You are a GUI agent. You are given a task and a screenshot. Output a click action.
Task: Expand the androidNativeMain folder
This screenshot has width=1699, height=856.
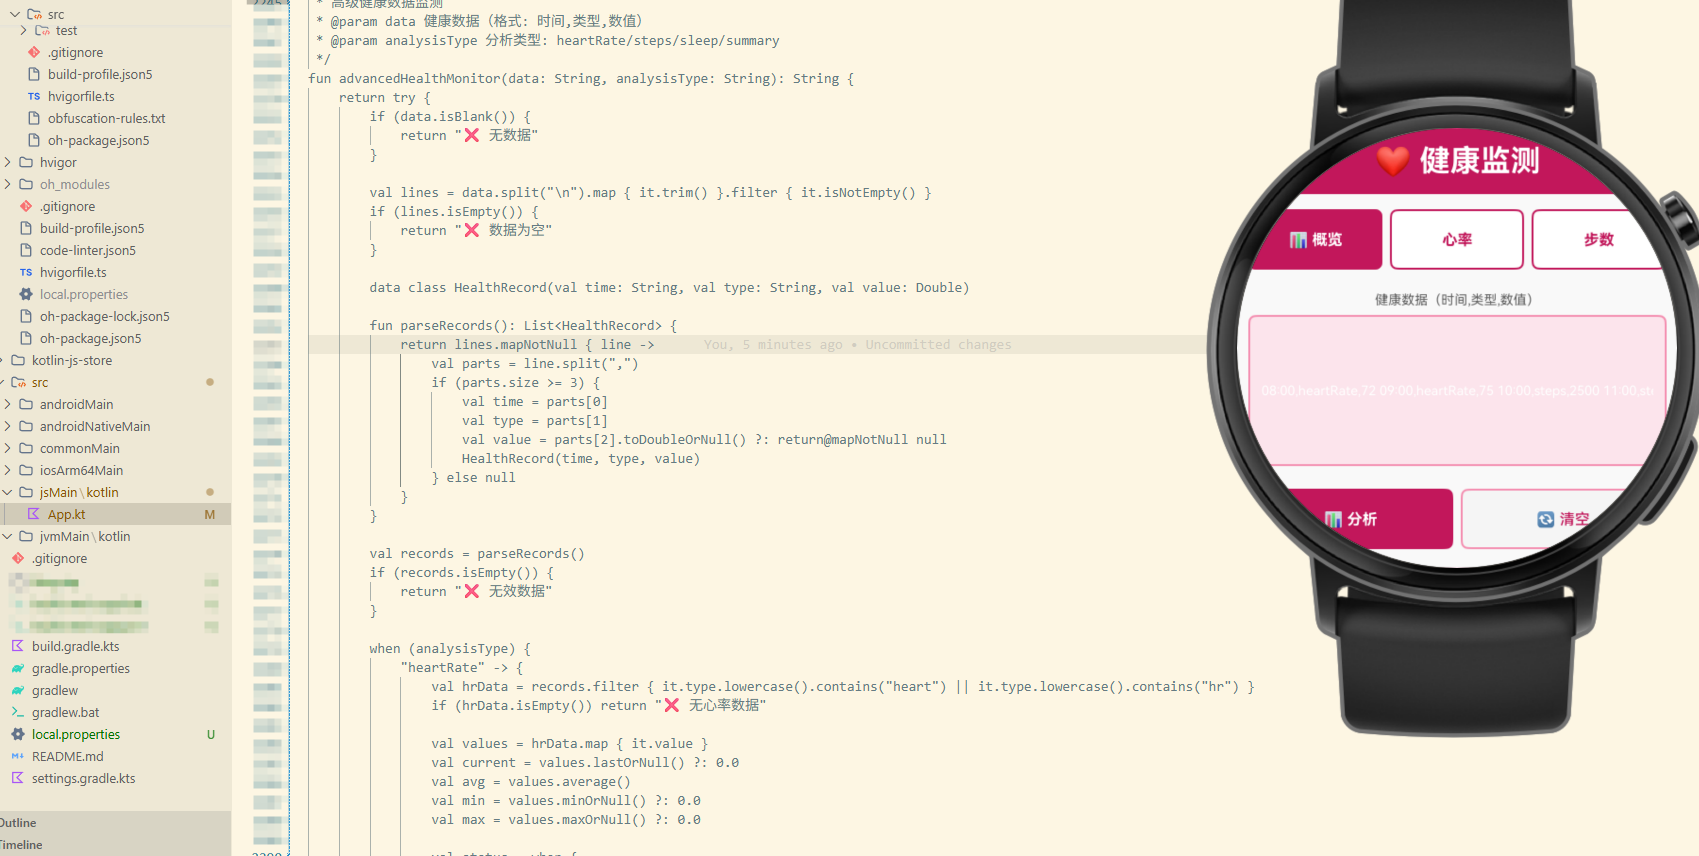(x=95, y=427)
